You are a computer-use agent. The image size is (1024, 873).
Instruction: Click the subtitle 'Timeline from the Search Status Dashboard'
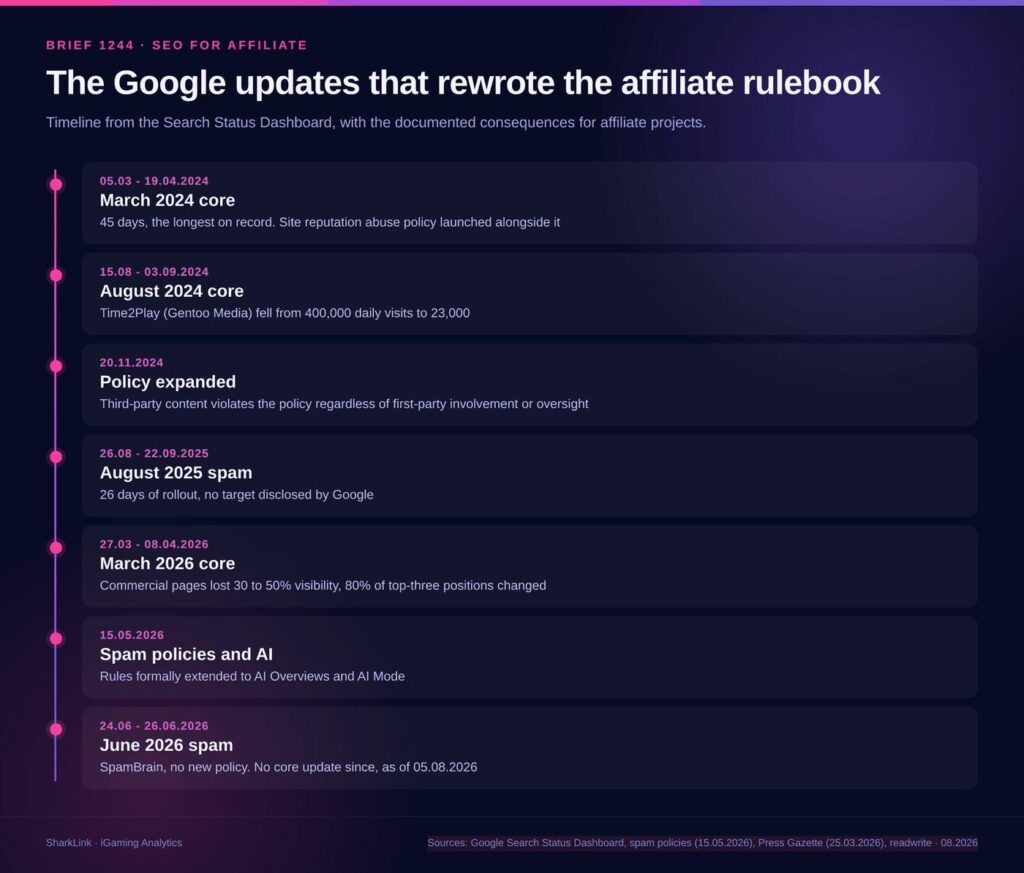pyautogui.click(x=376, y=123)
